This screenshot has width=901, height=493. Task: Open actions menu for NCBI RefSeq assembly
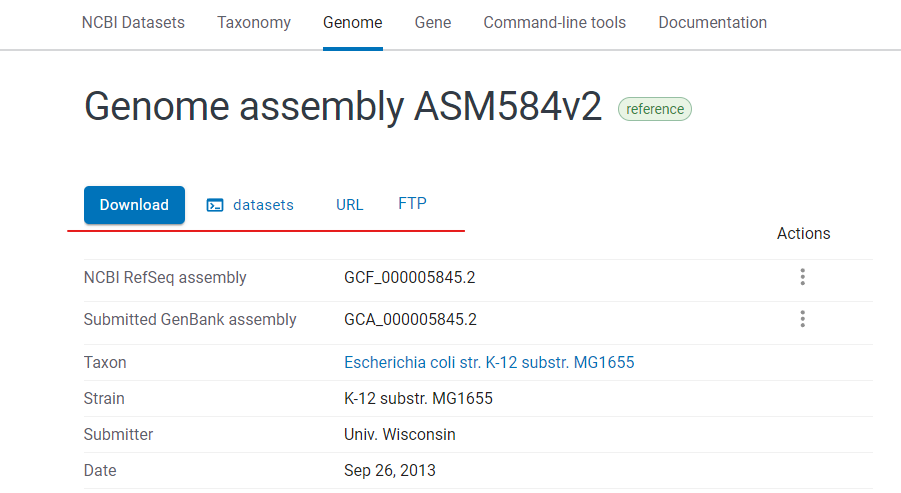pos(803,277)
